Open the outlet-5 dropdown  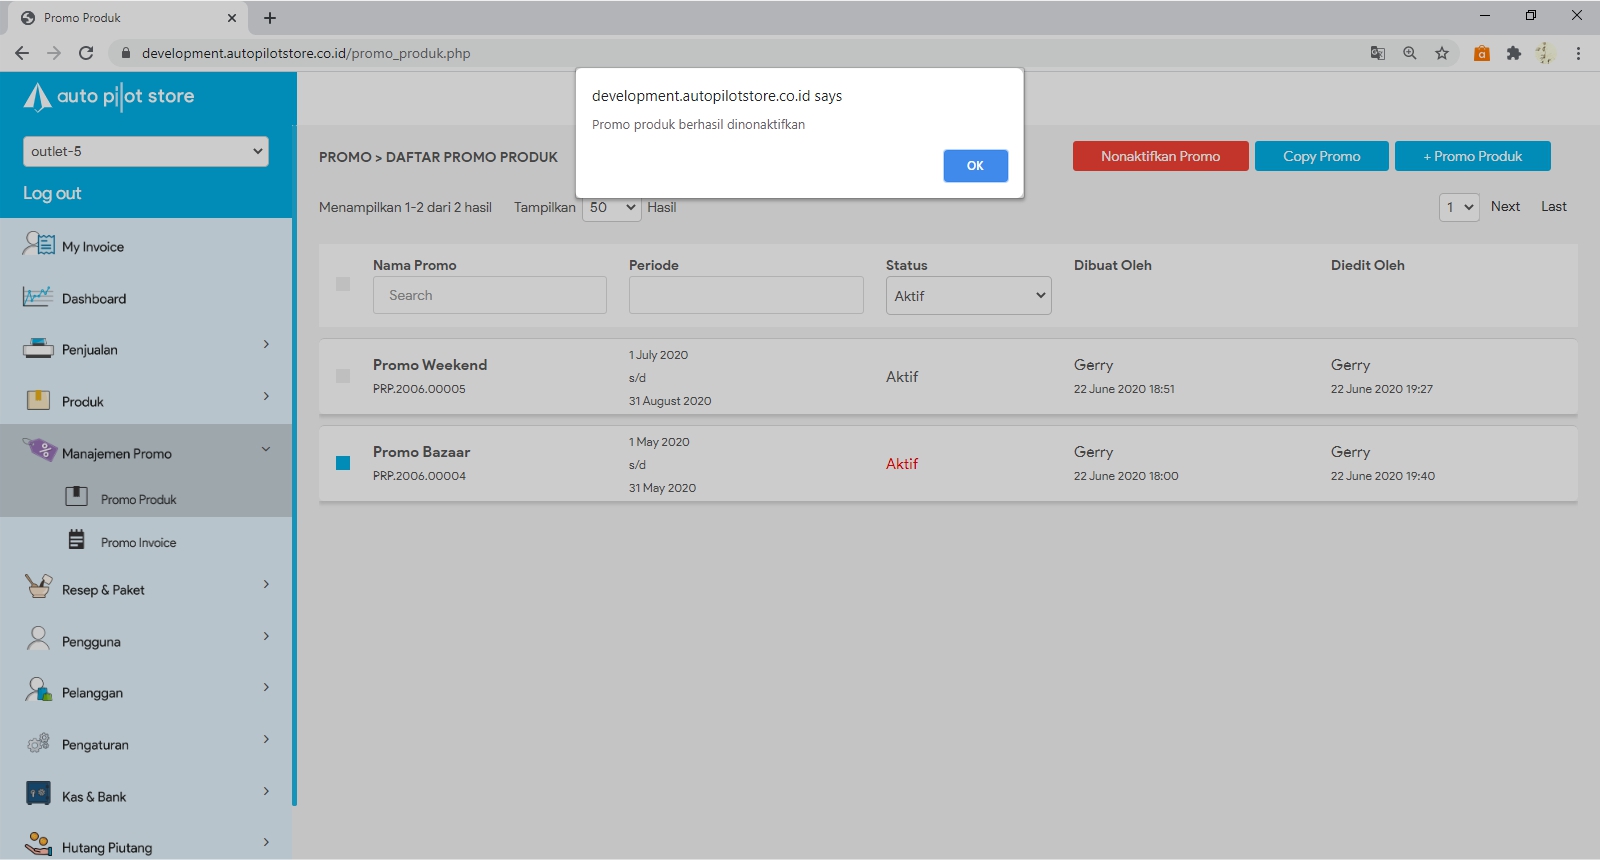tap(146, 151)
